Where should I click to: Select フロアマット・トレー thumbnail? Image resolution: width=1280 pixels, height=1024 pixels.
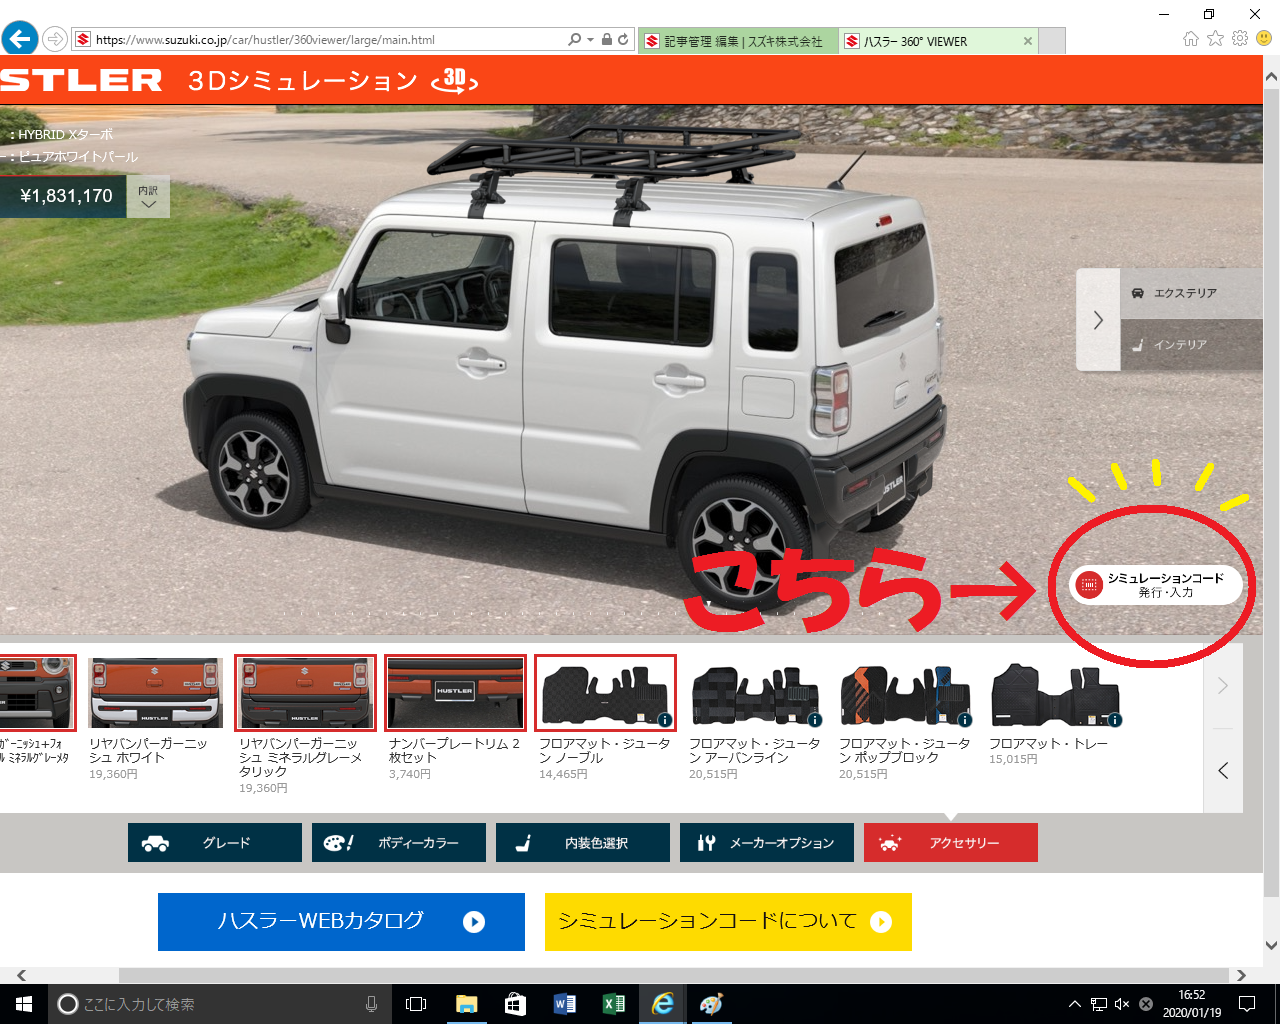[1055, 693]
